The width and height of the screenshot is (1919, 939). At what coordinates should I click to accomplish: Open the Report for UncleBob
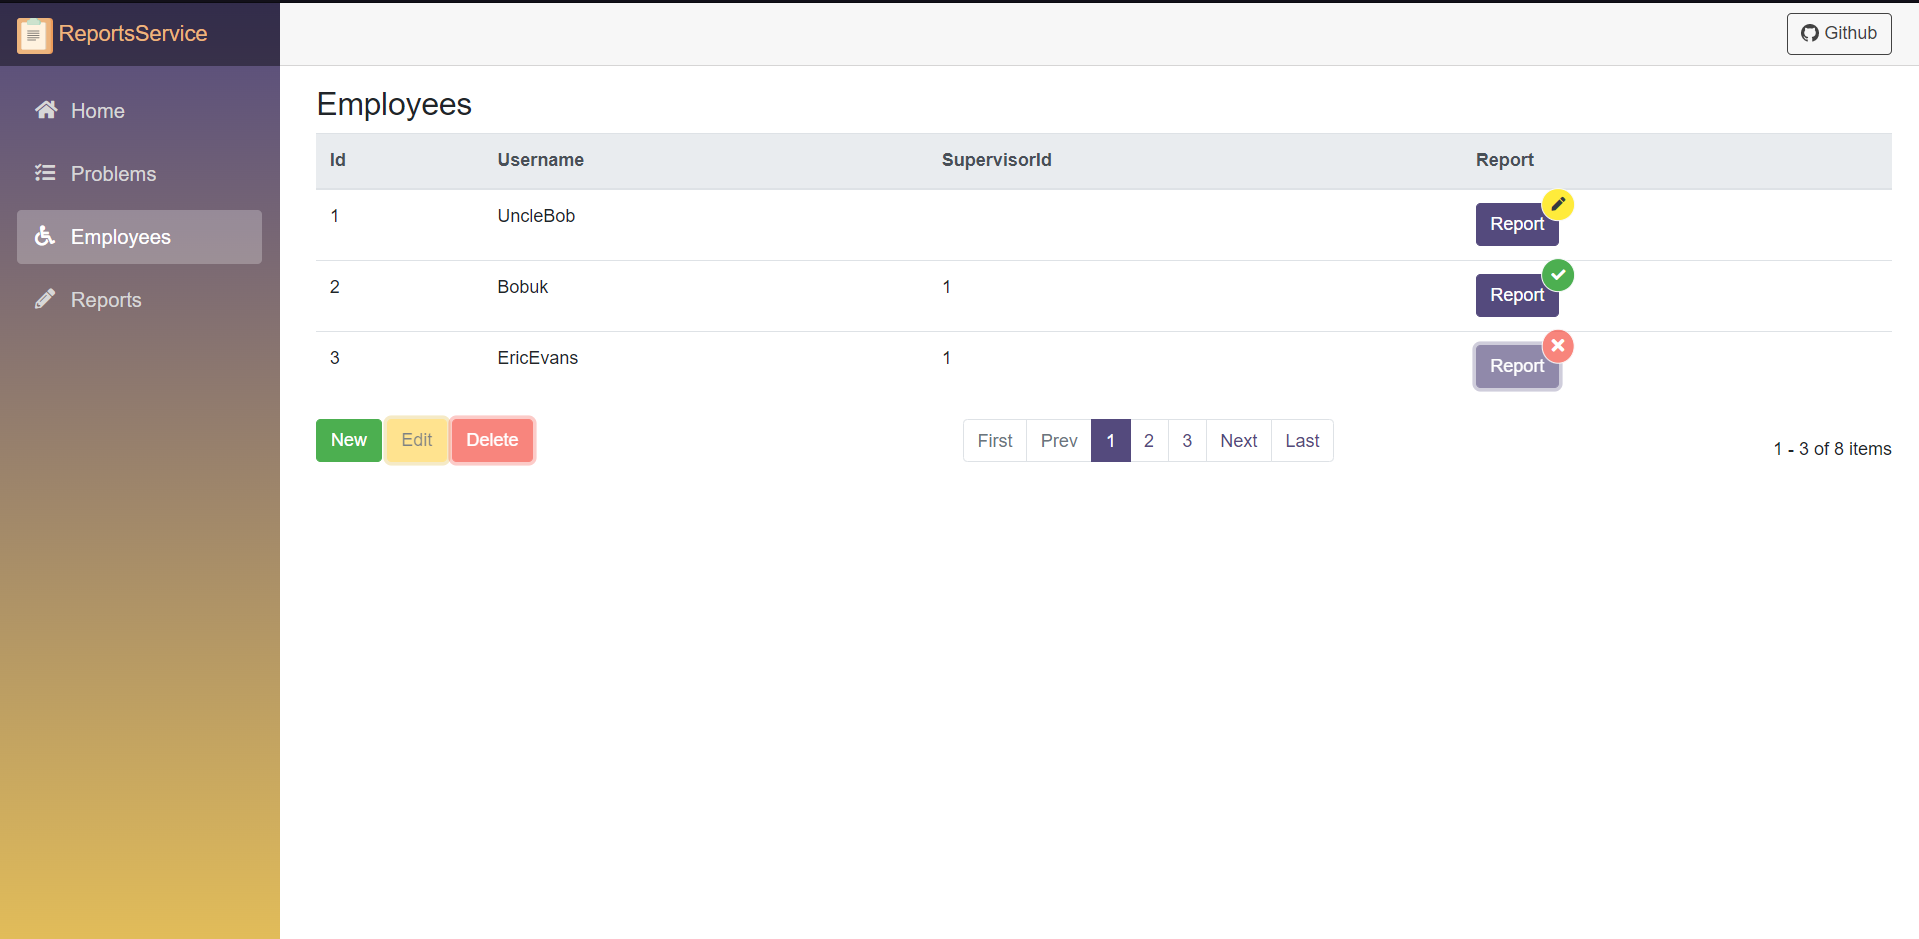(x=1517, y=224)
